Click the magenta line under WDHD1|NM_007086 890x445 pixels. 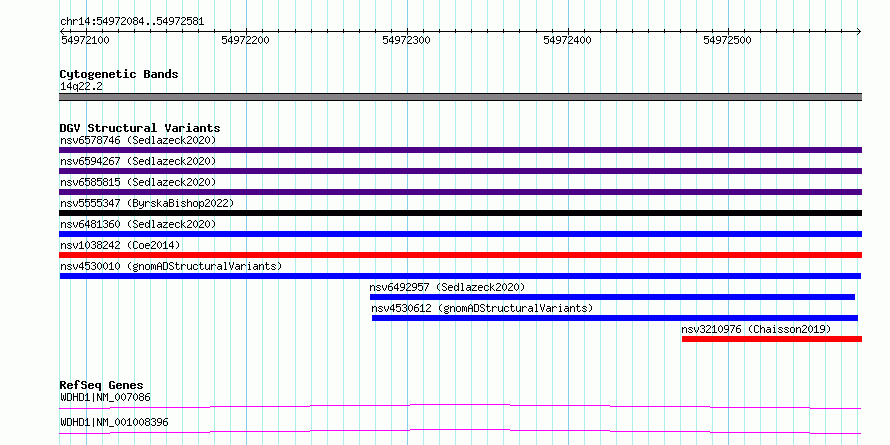coord(460,406)
